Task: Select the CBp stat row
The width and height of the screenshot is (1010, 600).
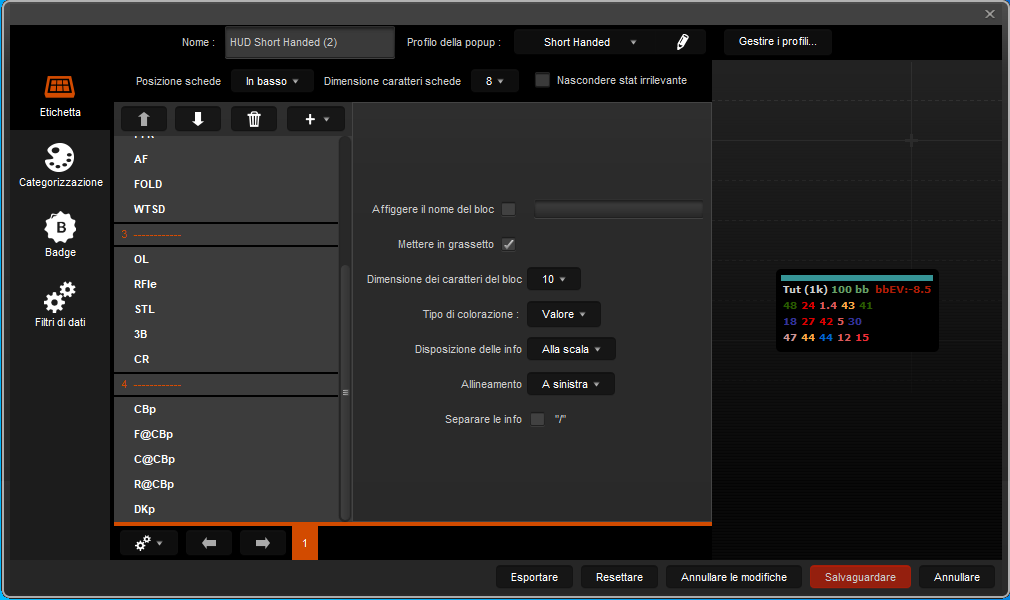Action: [x=226, y=409]
